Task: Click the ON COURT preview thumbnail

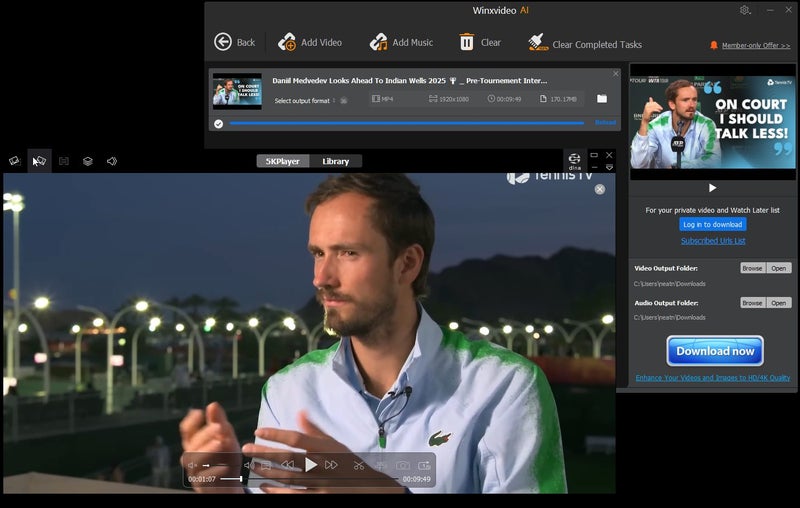Action: 713,122
